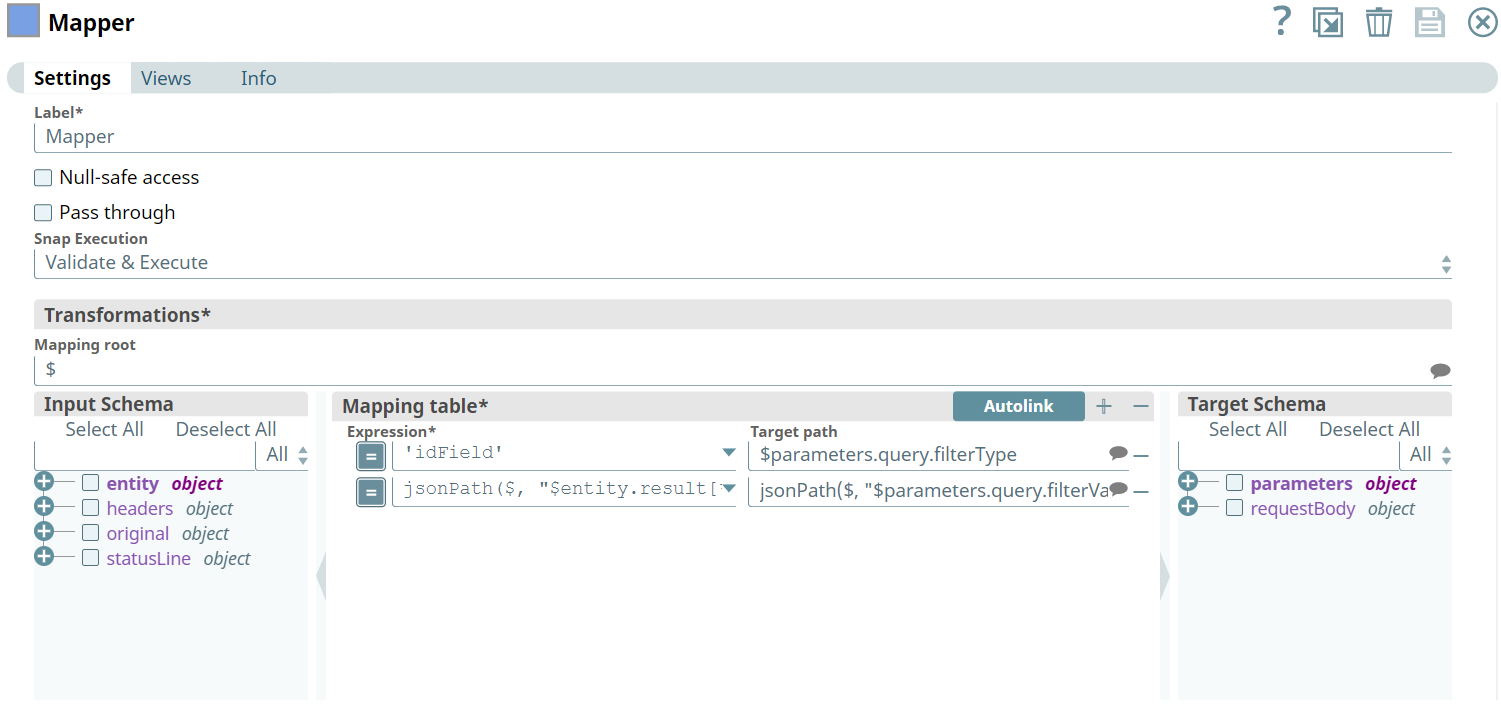Click the blue Mapper snap icon

[x=23, y=21]
